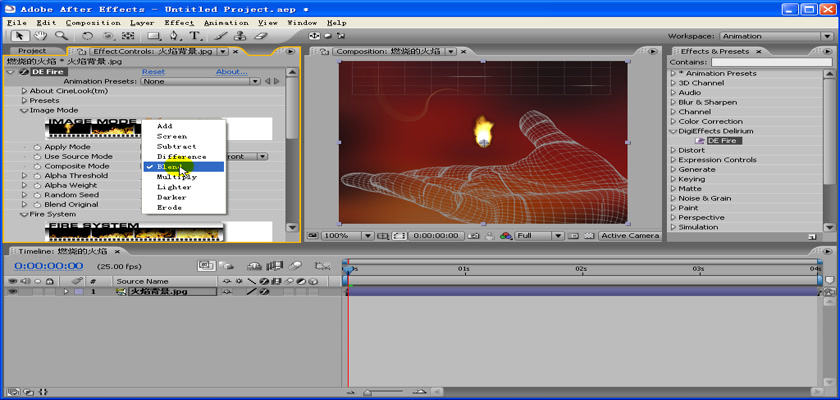The image size is (840, 400).
Task: Open the Effect menu
Action: point(179,22)
